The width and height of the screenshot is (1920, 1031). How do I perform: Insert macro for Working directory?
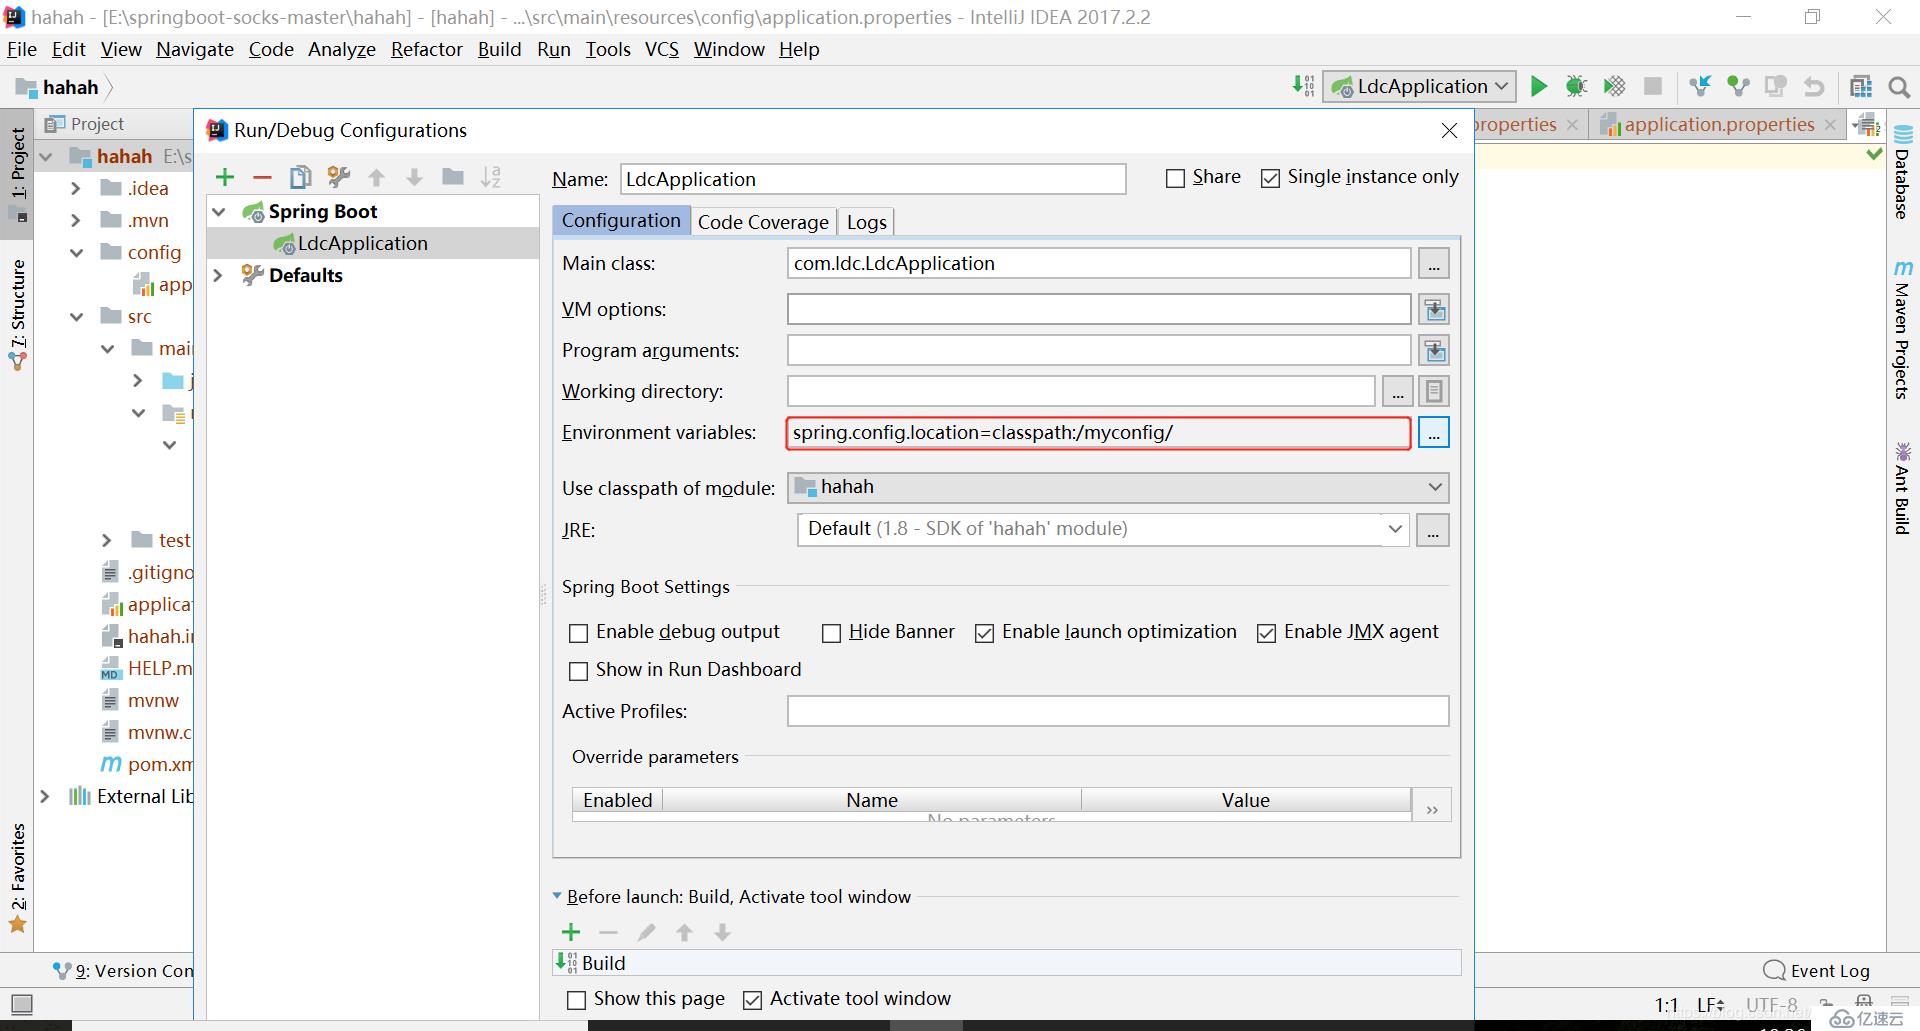tap(1434, 392)
